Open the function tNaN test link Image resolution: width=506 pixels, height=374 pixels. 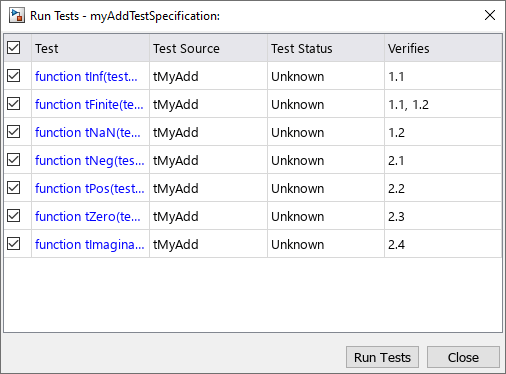tap(88, 133)
